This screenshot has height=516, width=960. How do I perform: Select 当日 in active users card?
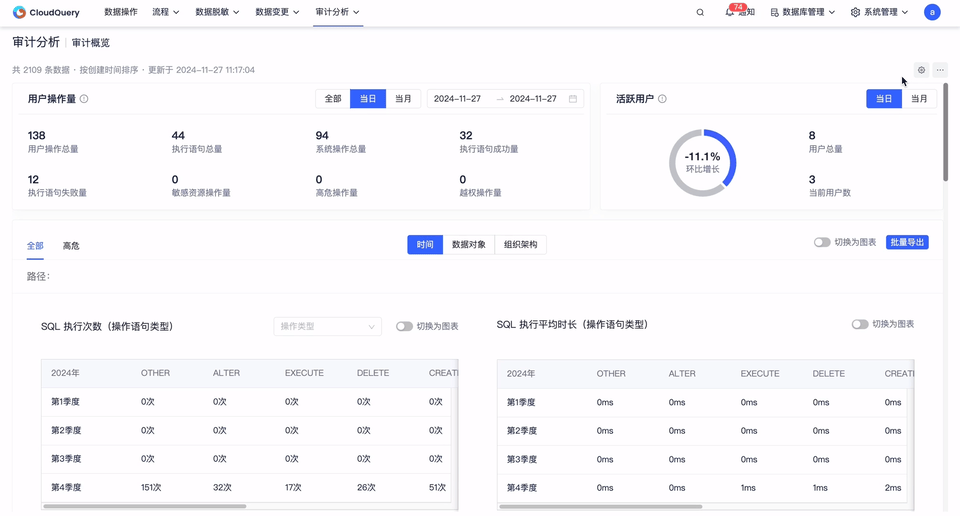(883, 99)
